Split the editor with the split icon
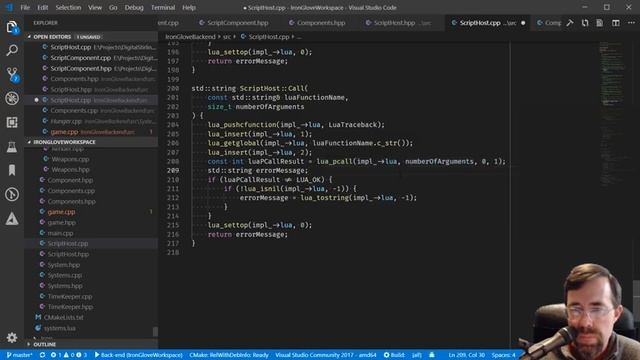The width and height of the screenshot is (640, 360). (616, 23)
